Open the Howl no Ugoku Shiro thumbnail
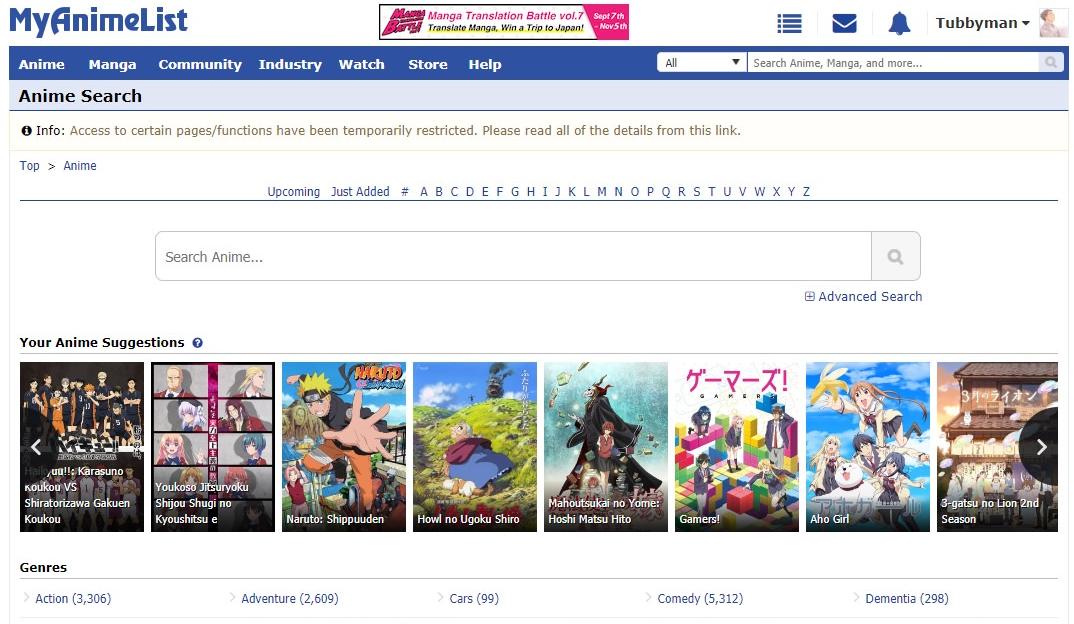This screenshot has height=624, width=1074. (475, 446)
